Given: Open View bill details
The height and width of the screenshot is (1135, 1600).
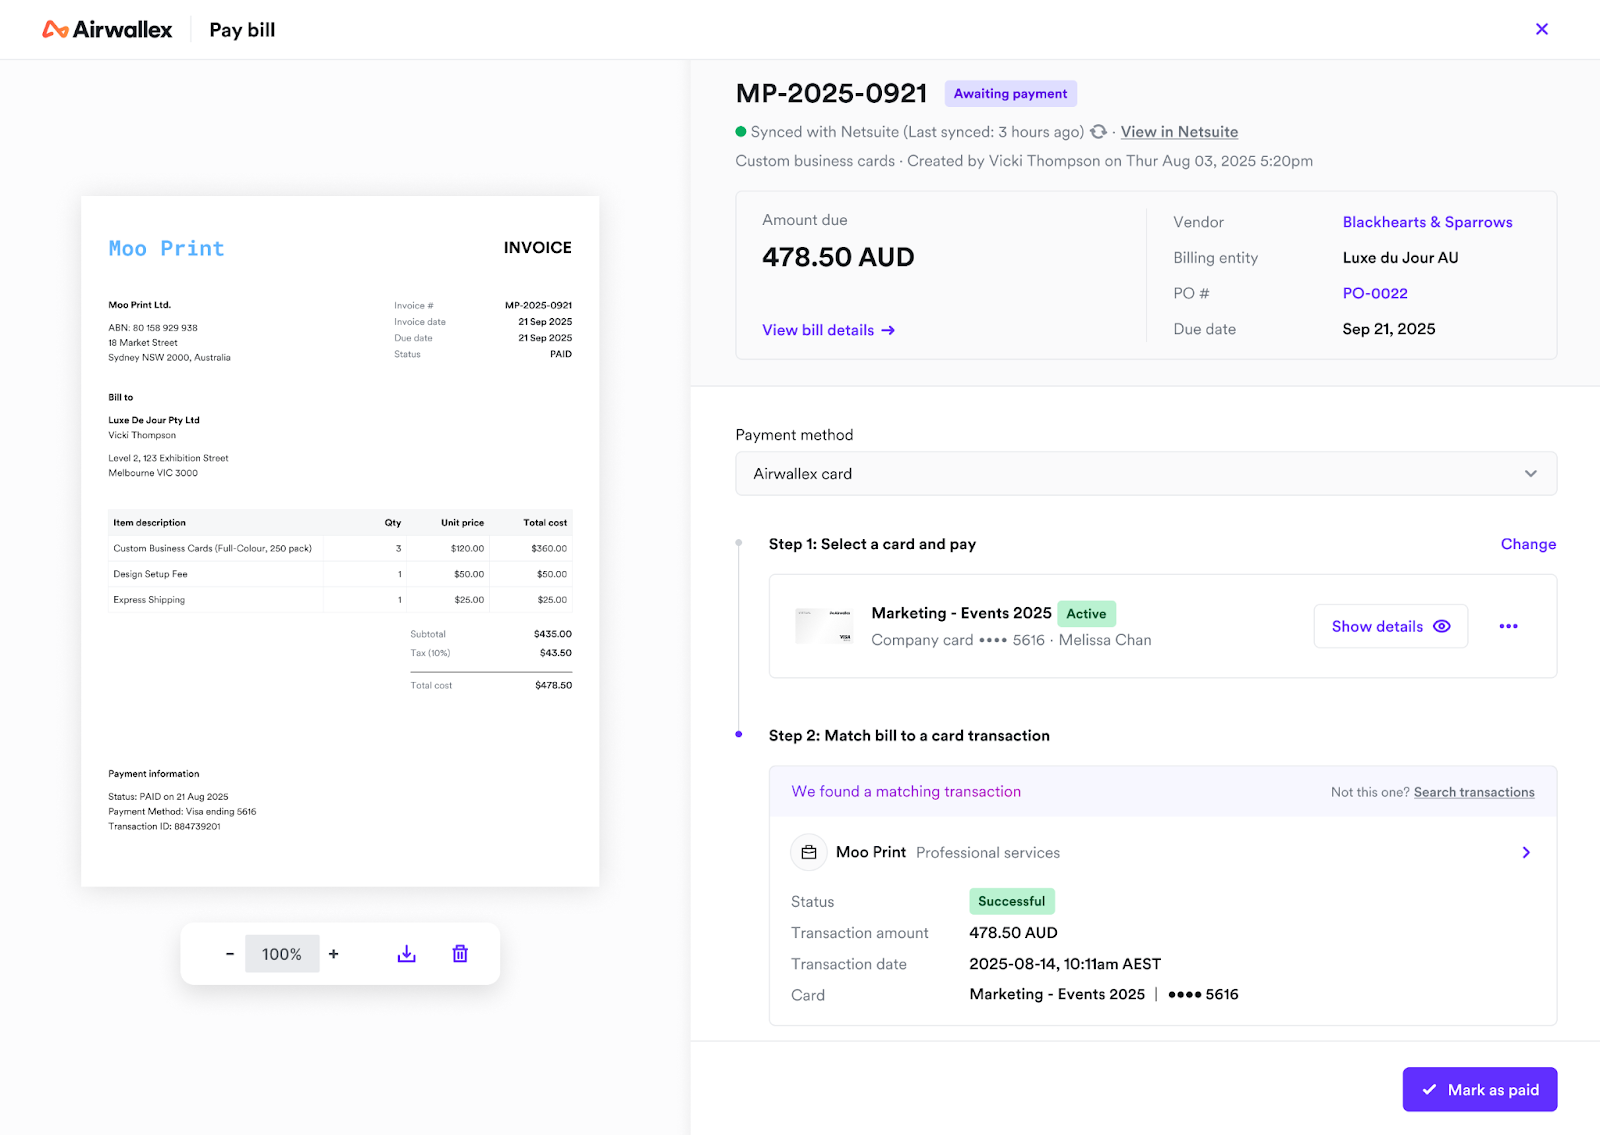Looking at the screenshot, I should (x=828, y=330).
